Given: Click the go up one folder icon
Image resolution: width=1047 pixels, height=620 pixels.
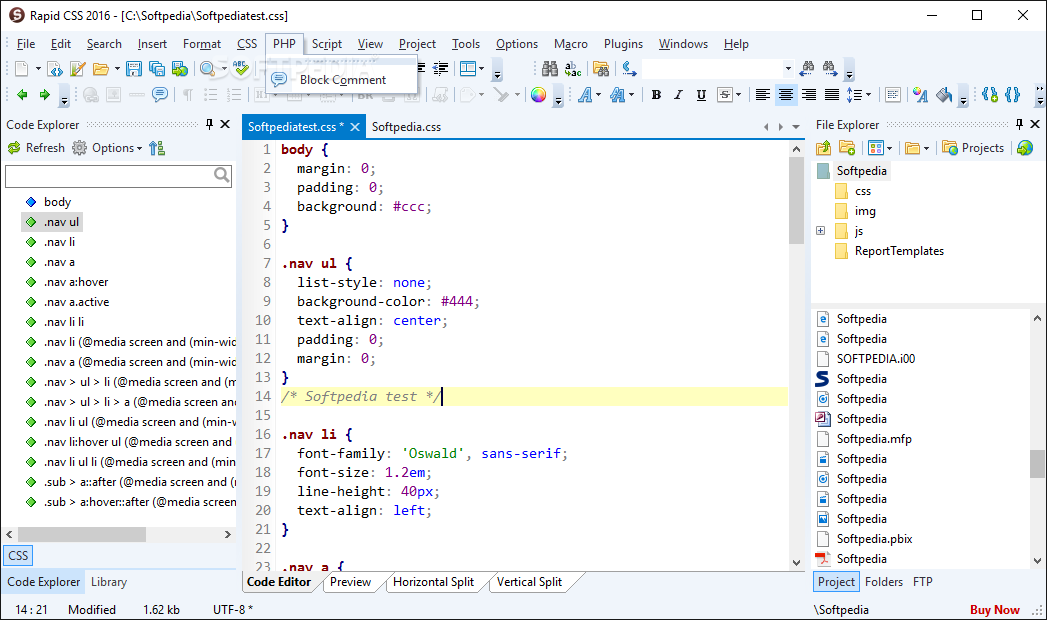Looking at the screenshot, I should (823, 148).
